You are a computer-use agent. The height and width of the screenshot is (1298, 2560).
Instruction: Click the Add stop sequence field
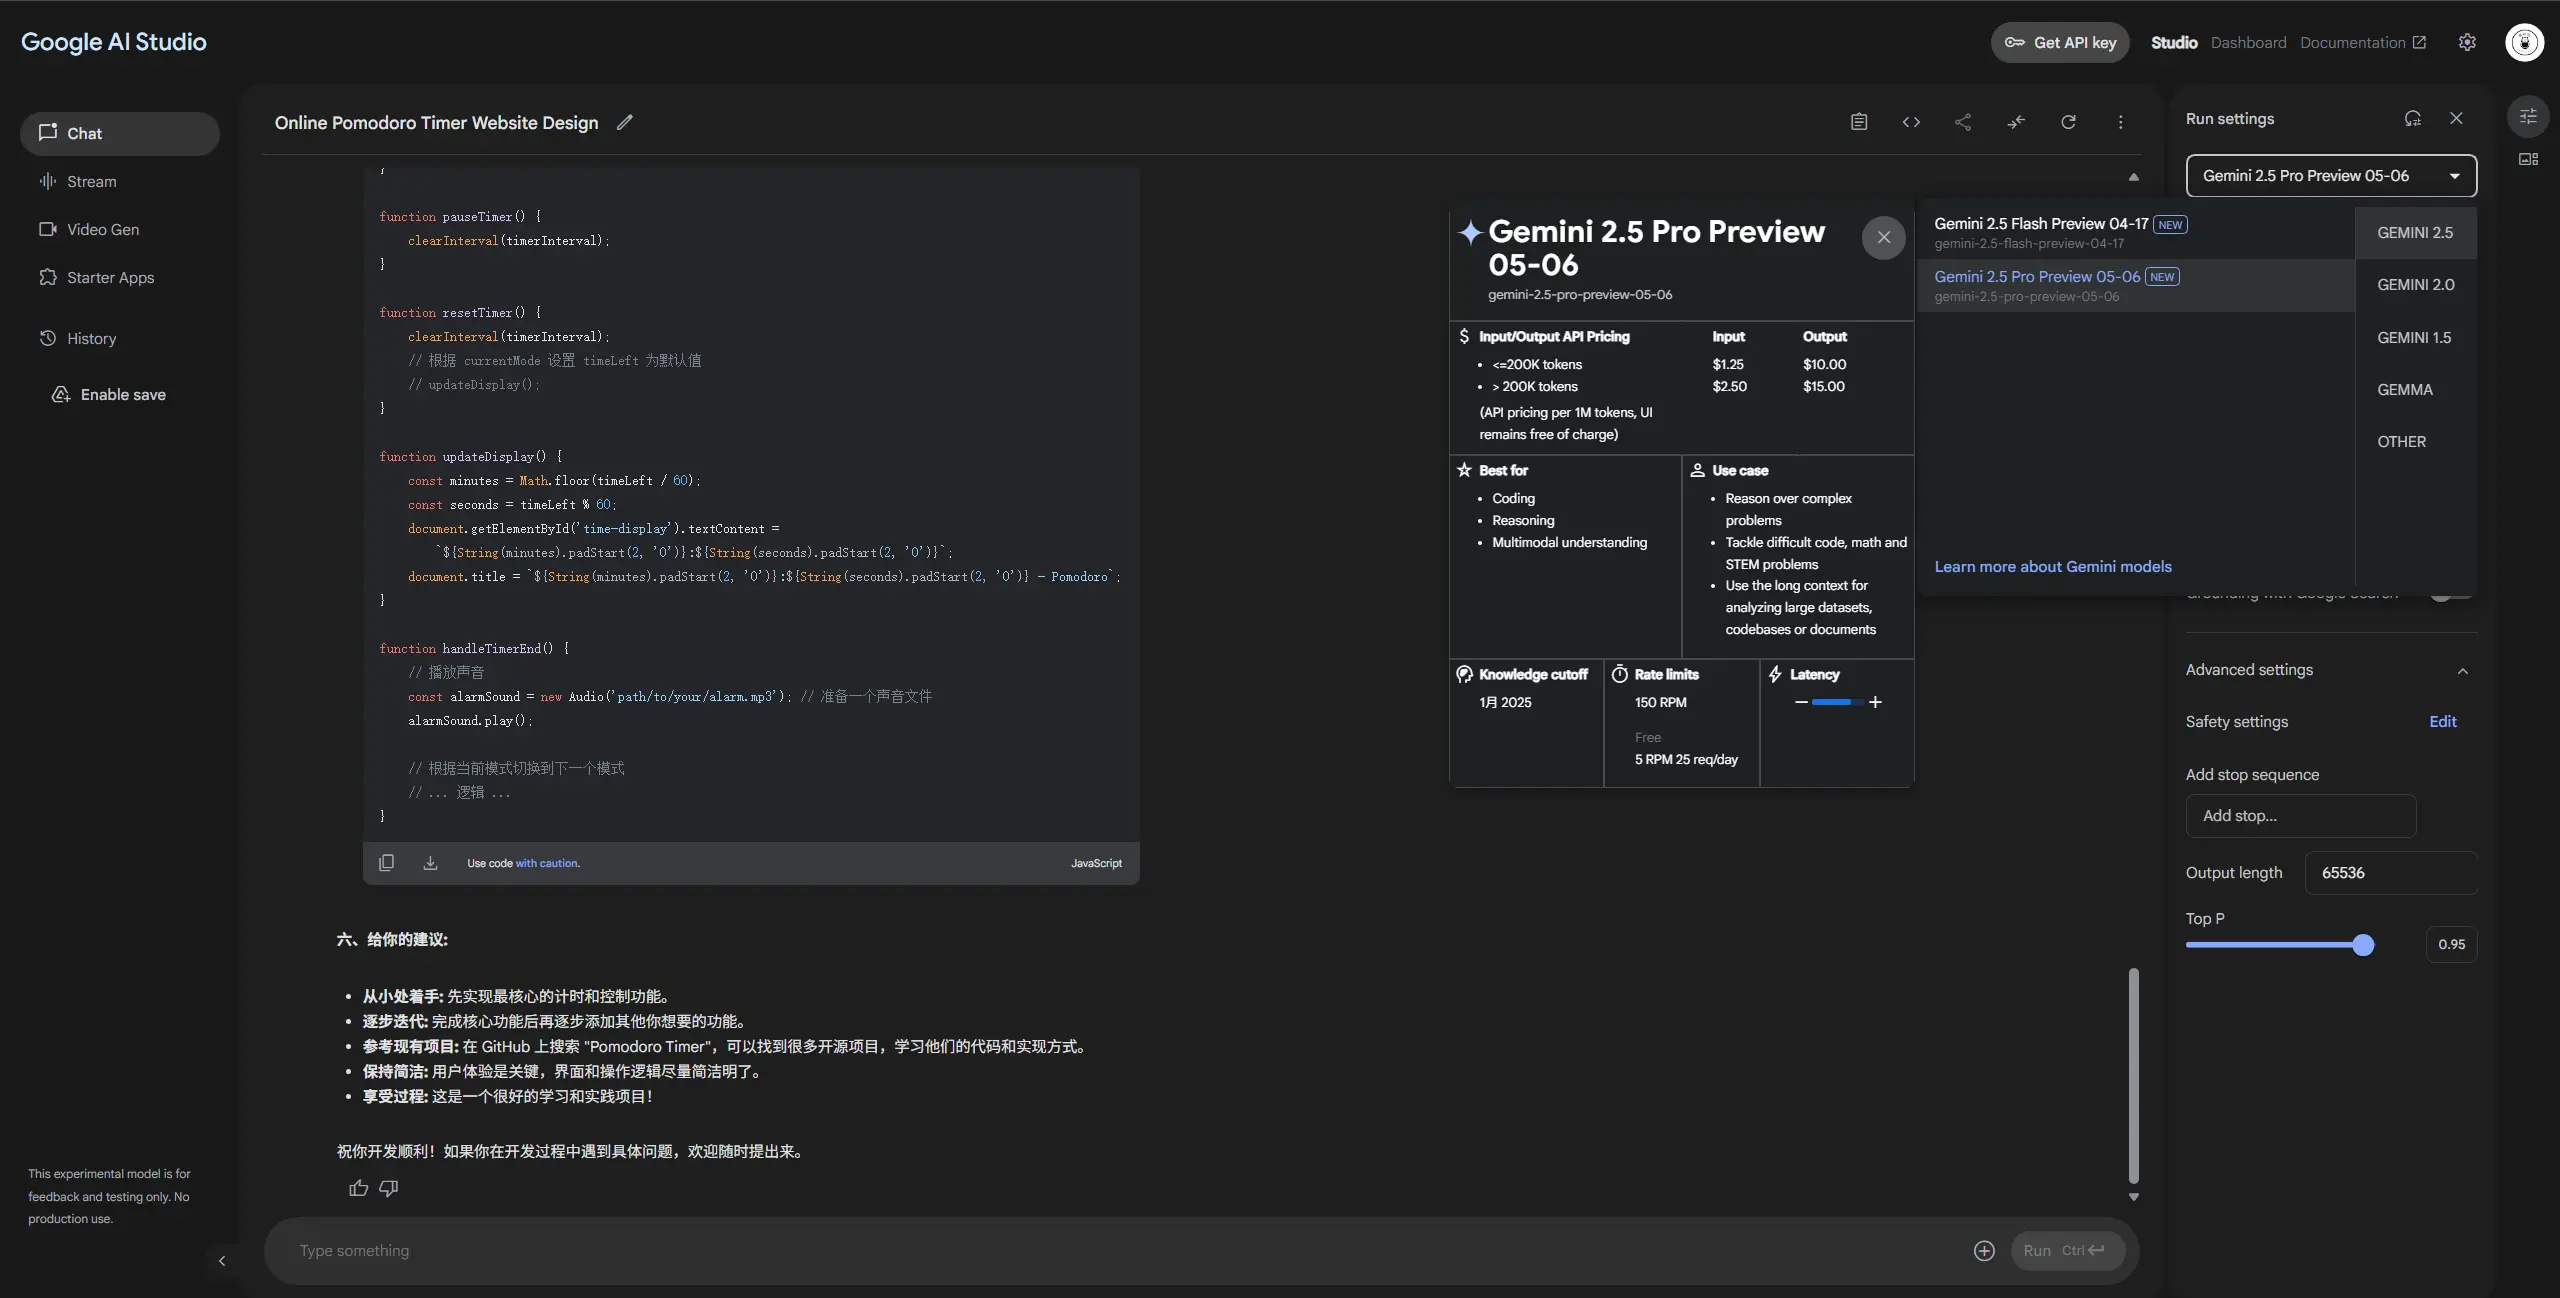2301,816
